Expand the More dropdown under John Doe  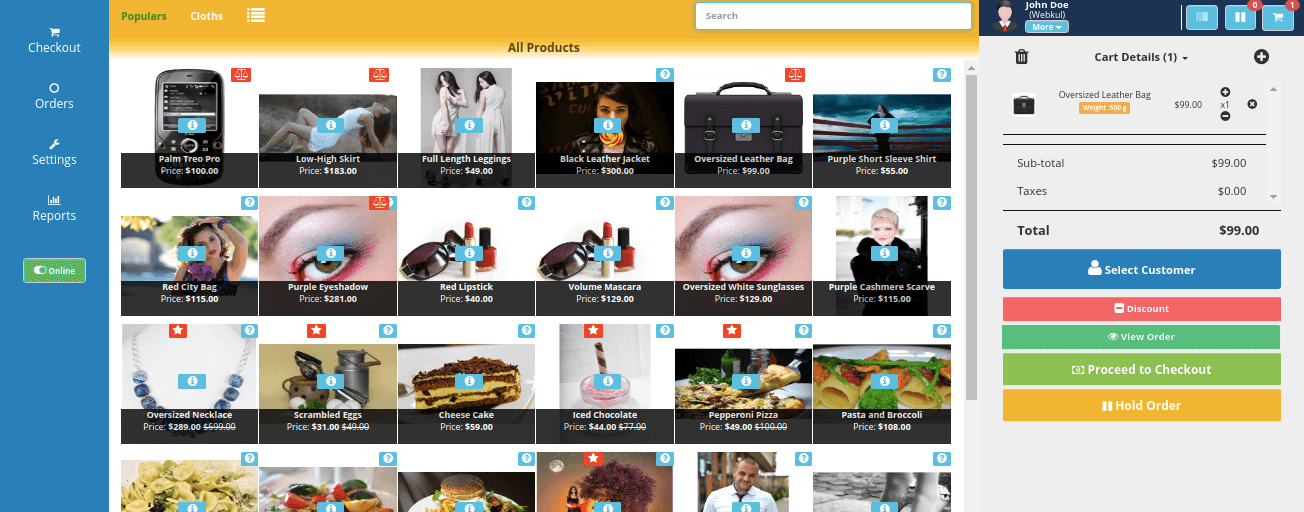1046,27
